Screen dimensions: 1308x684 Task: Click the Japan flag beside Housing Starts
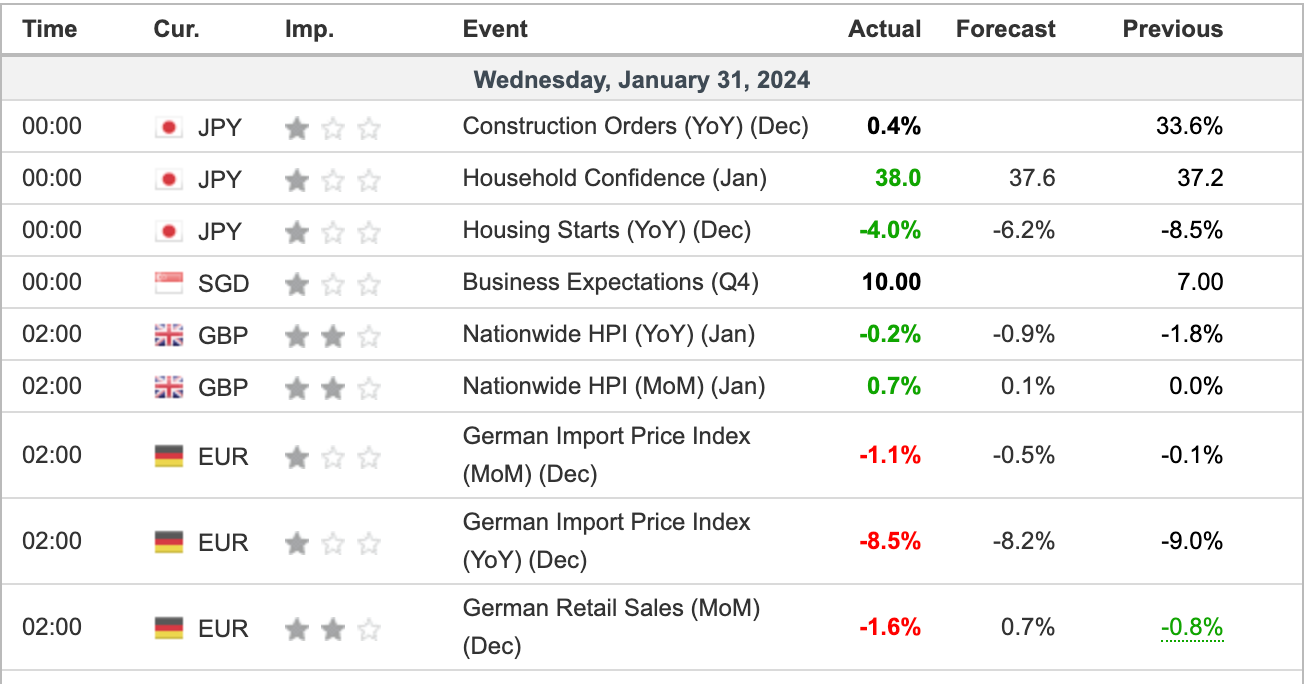(169, 231)
